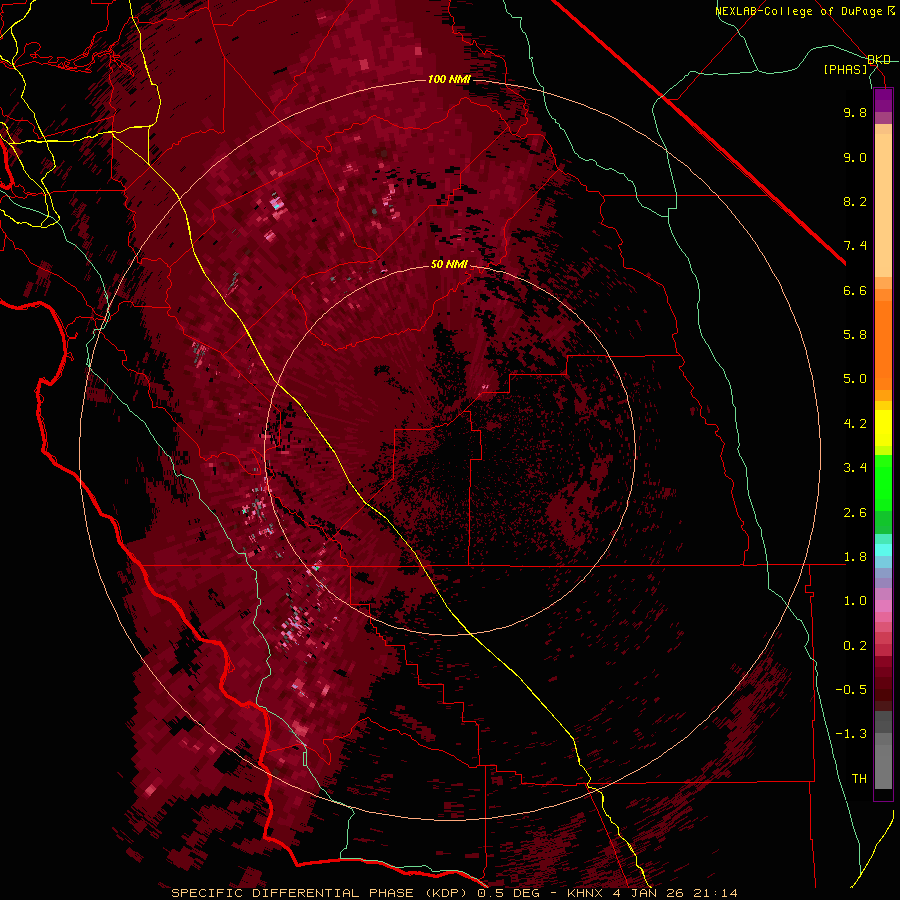Click the 3.4 value on the color scale

855,468
